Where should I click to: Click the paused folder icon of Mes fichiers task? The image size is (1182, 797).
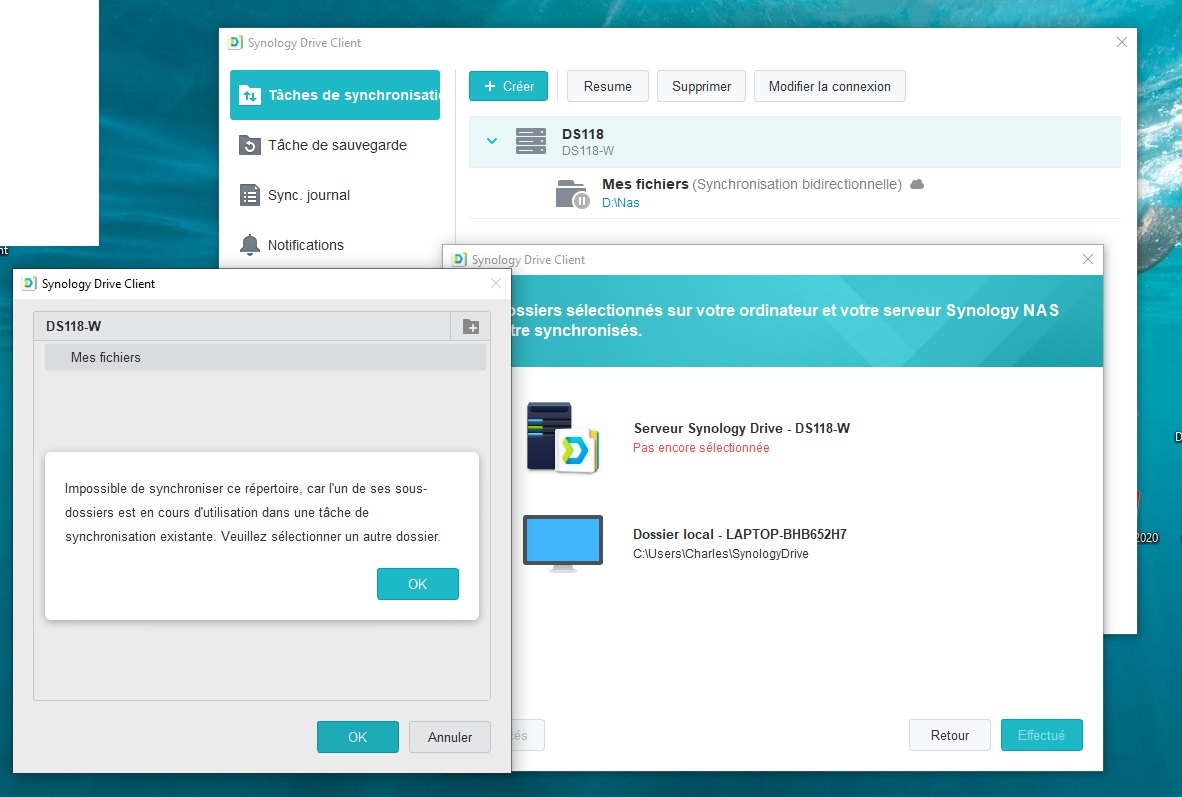[x=572, y=194]
